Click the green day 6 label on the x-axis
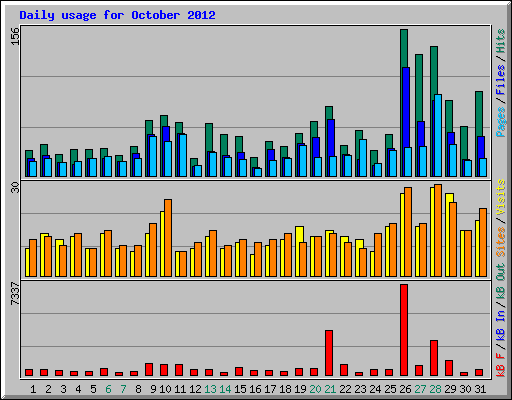Screen dimensions: 512x400 (108, 389)
